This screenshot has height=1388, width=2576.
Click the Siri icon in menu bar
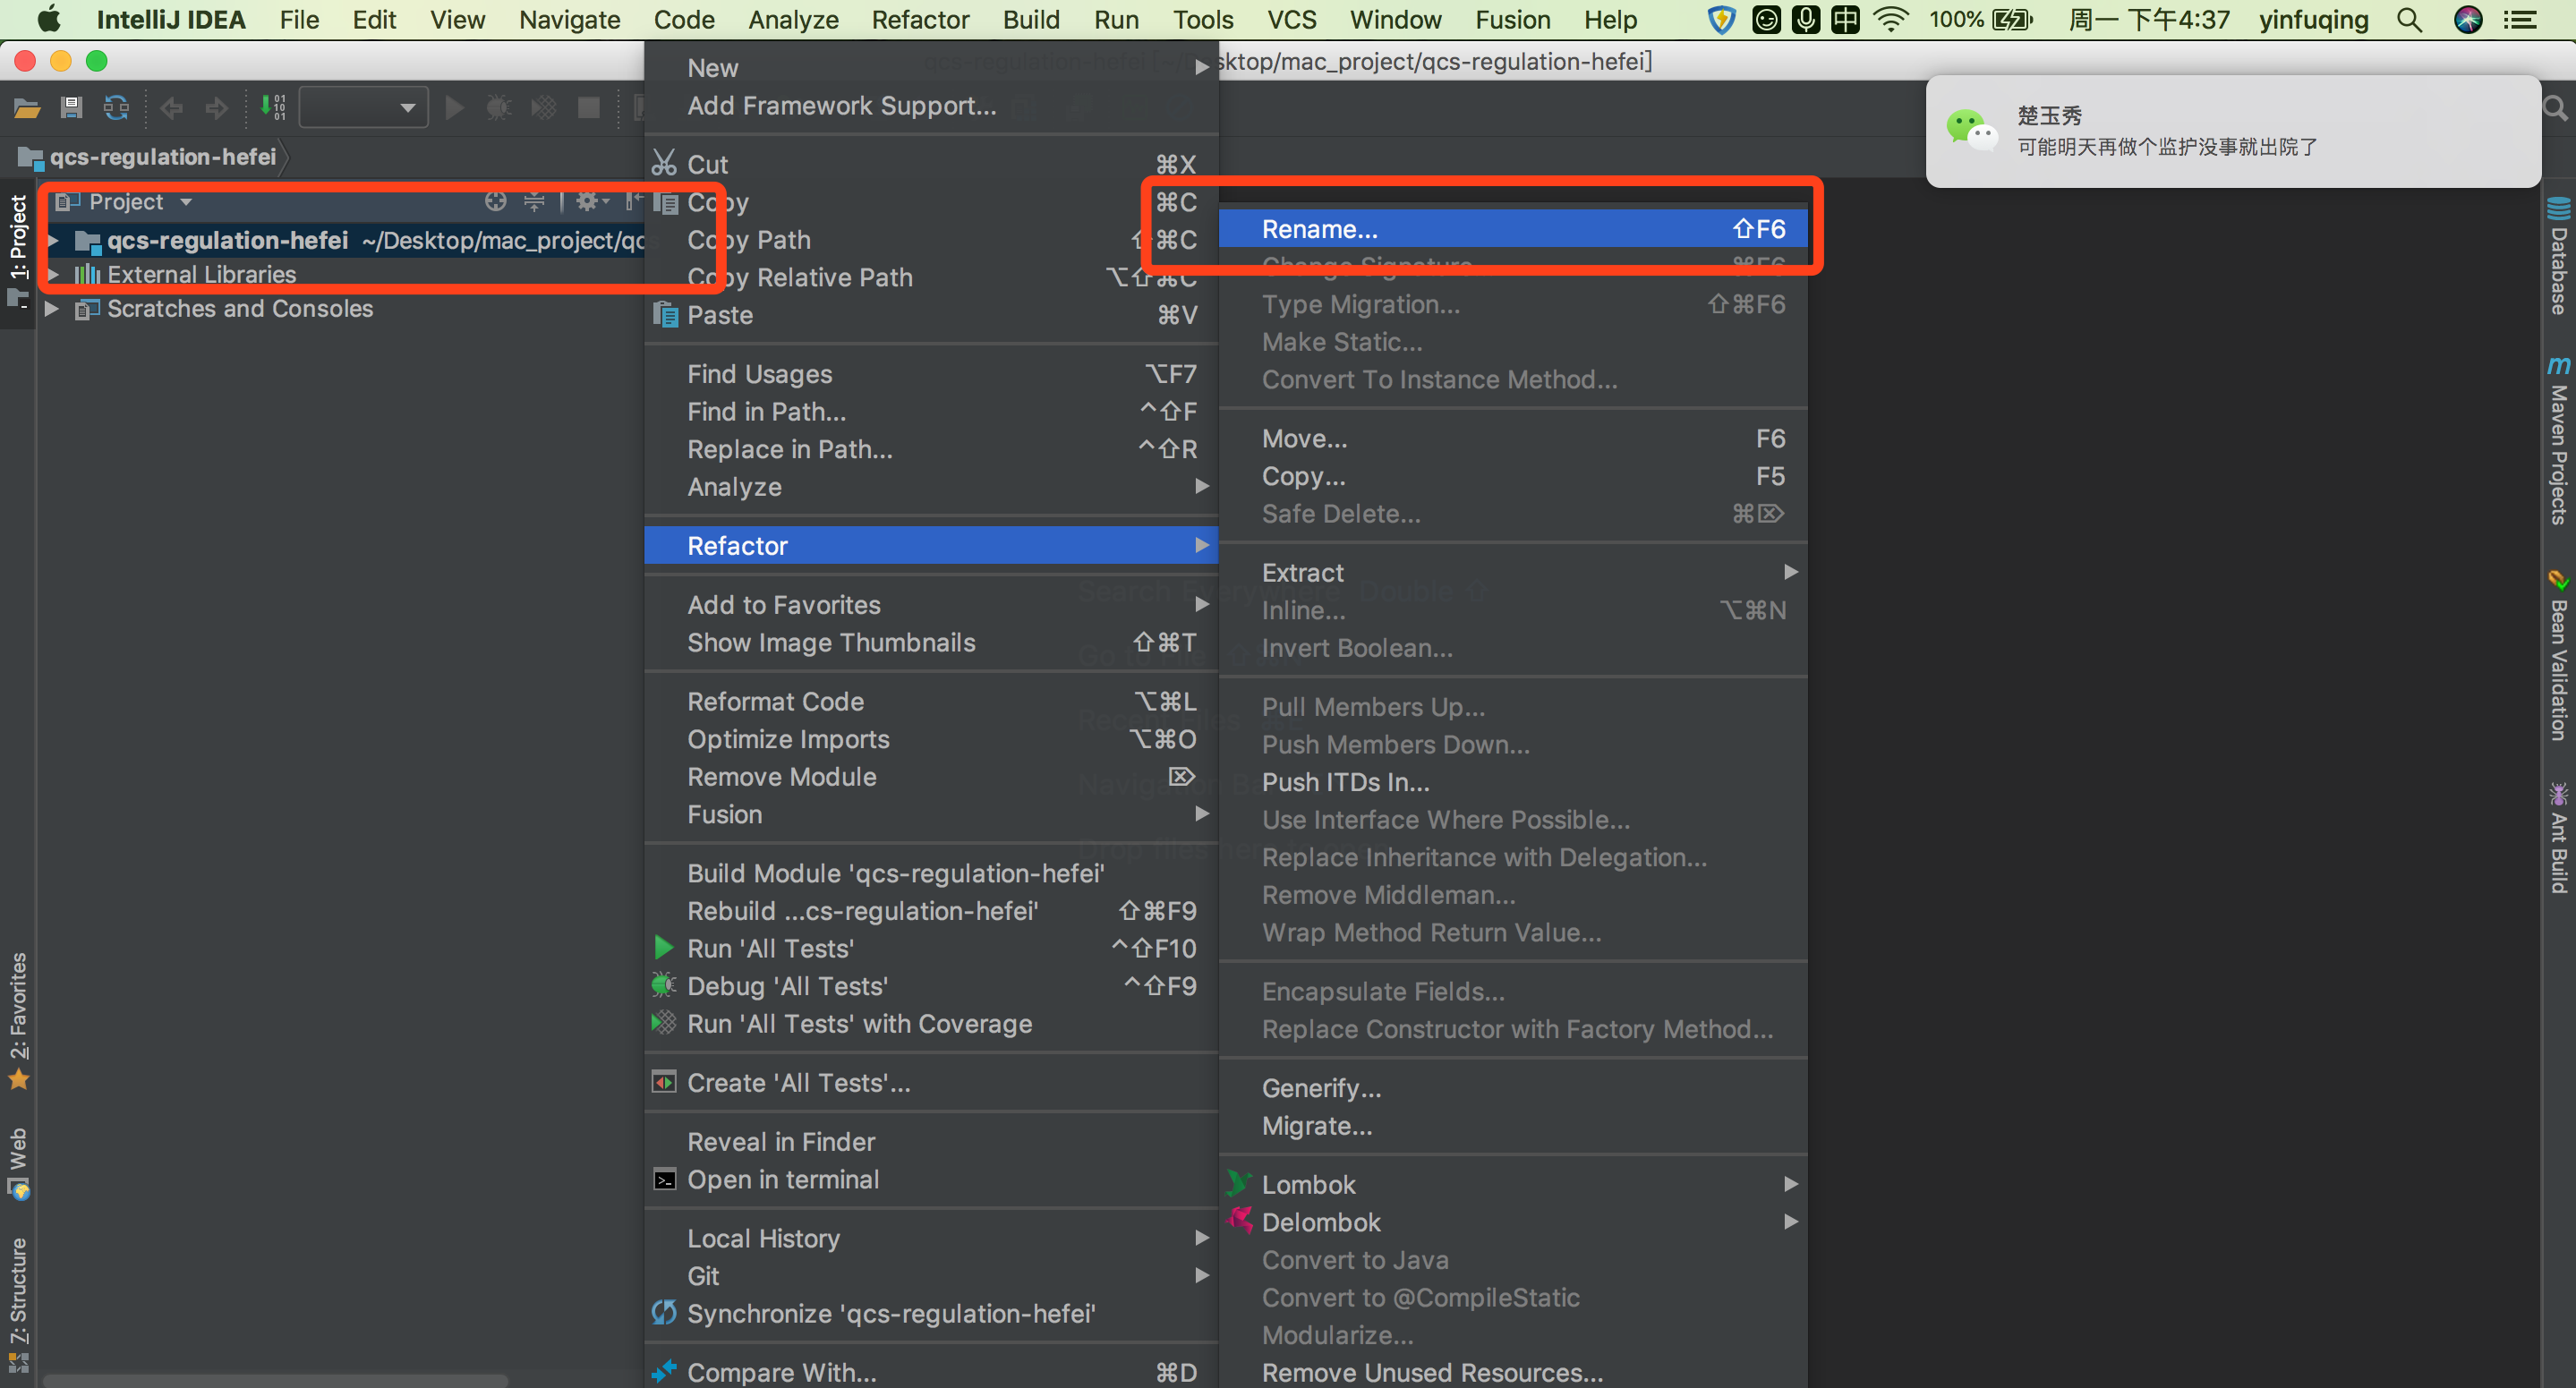(x=2468, y=20)
